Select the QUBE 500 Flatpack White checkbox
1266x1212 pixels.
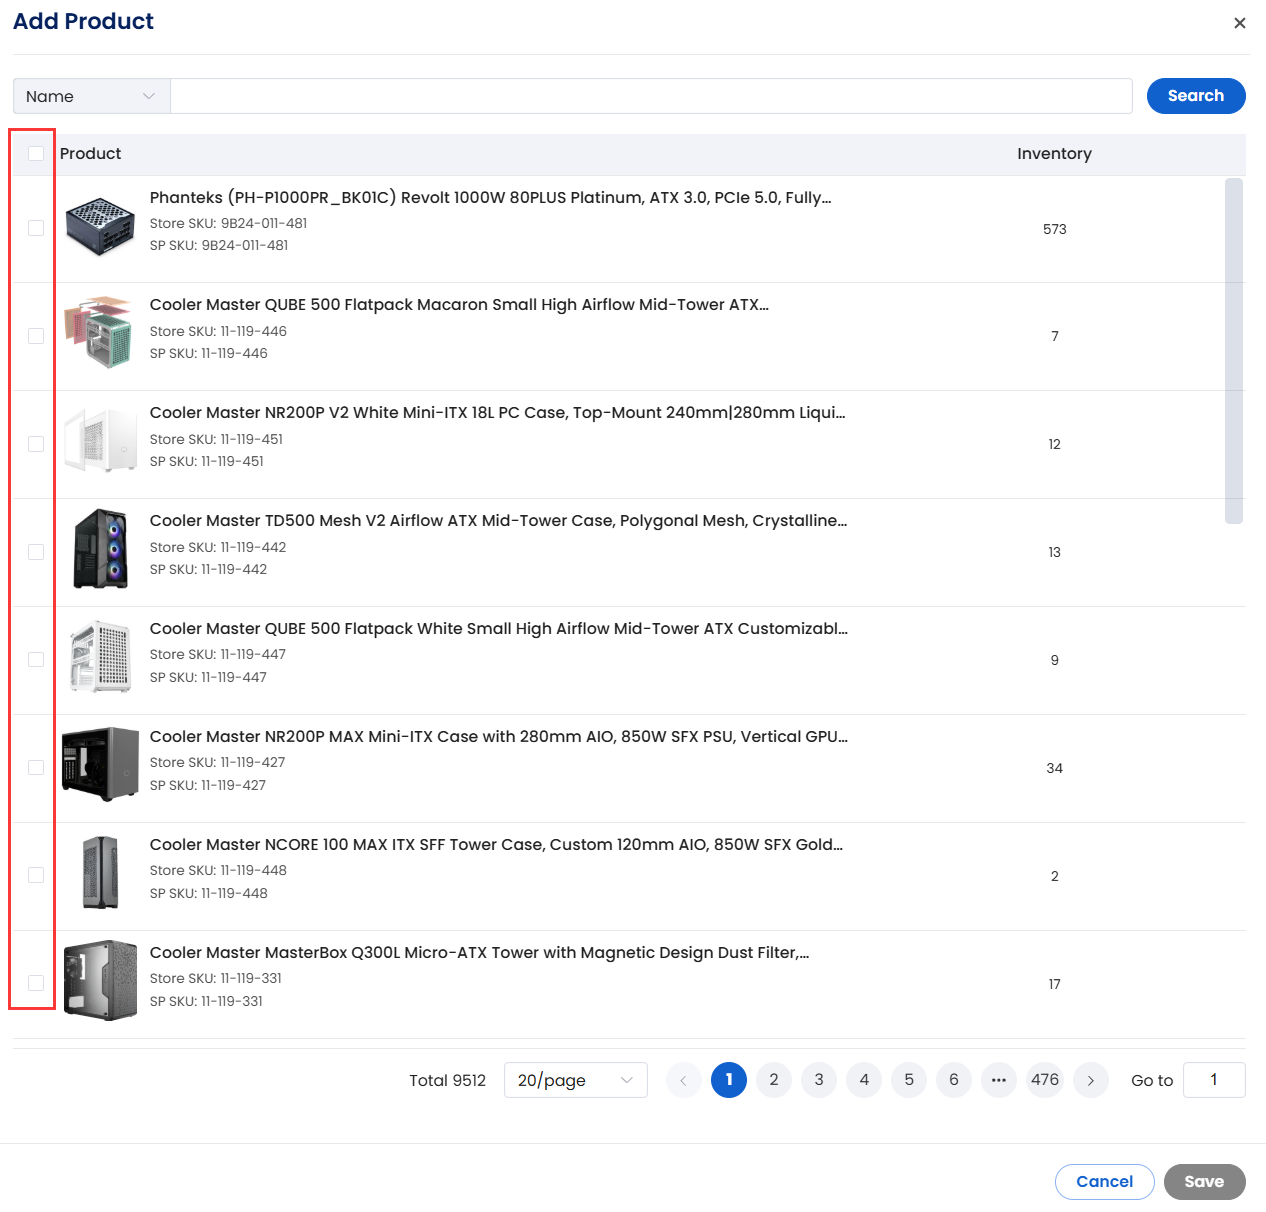[x=36, y=660]
